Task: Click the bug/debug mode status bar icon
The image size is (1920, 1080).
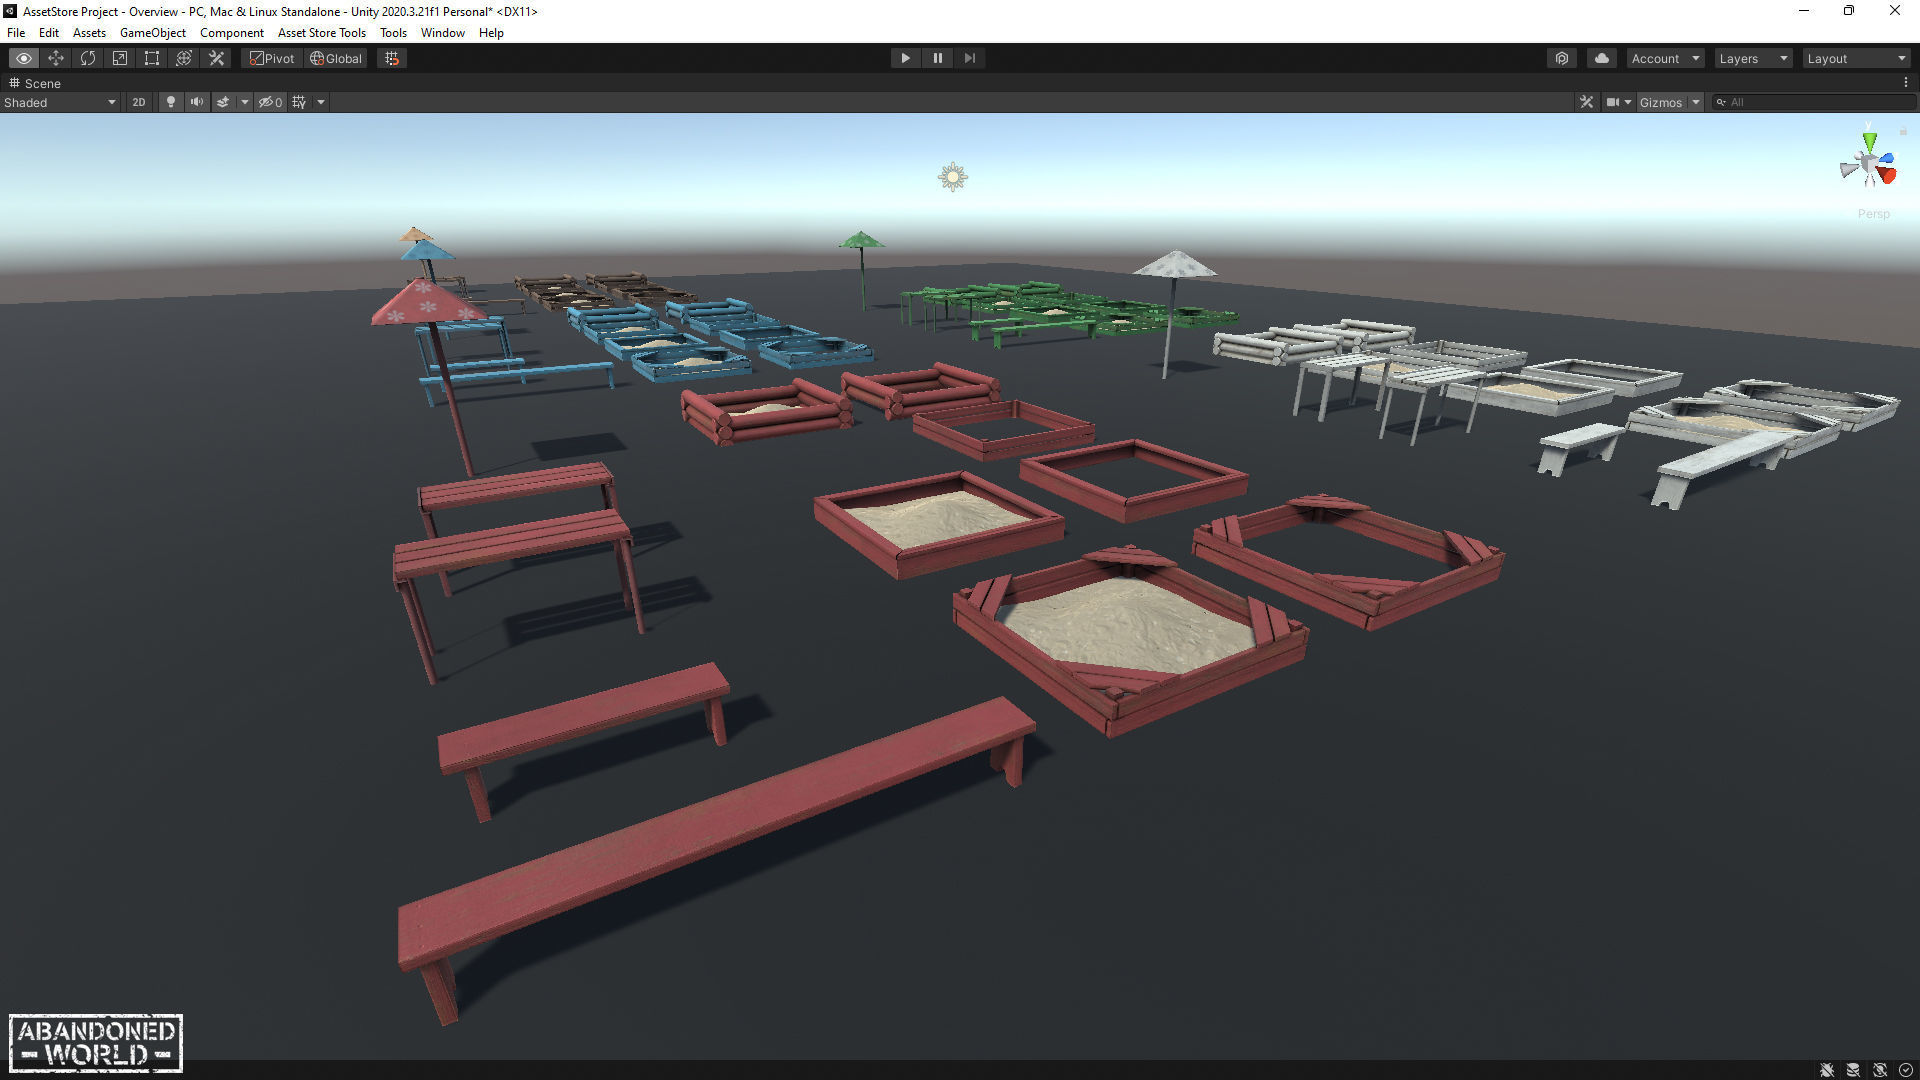Action: (x=1827, y=1070)
